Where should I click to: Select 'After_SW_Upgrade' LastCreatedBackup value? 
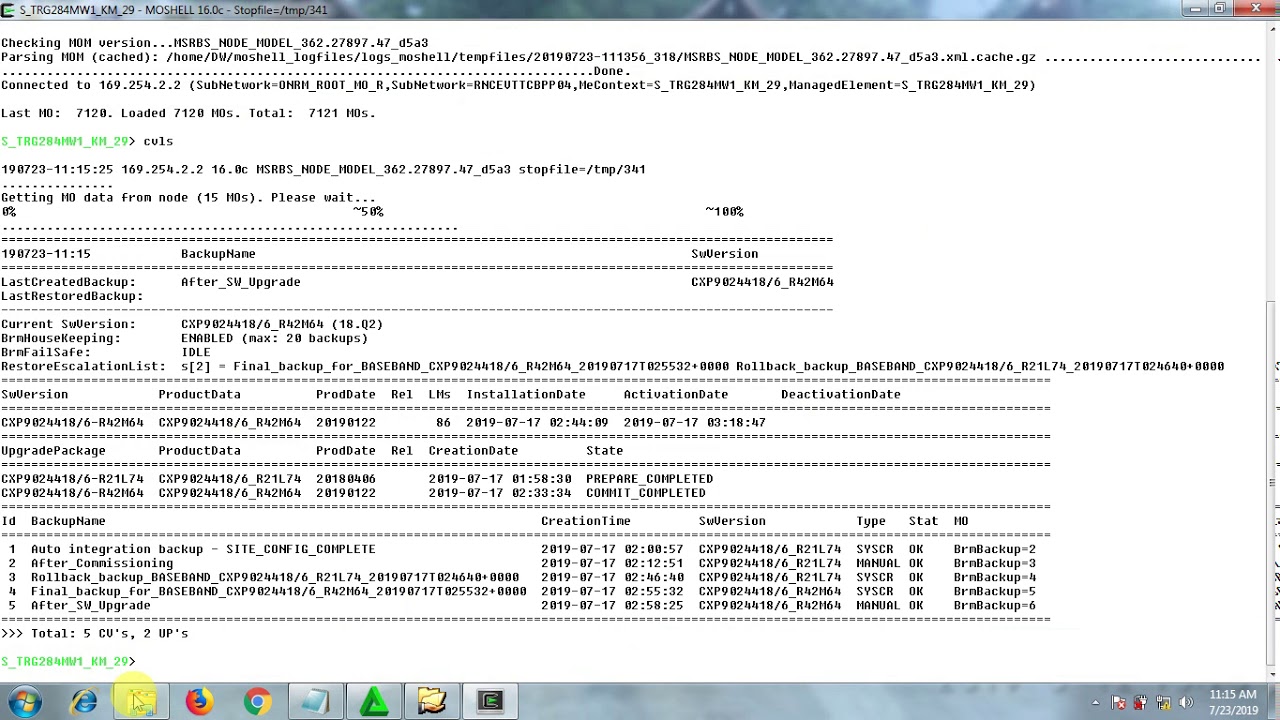240,282
